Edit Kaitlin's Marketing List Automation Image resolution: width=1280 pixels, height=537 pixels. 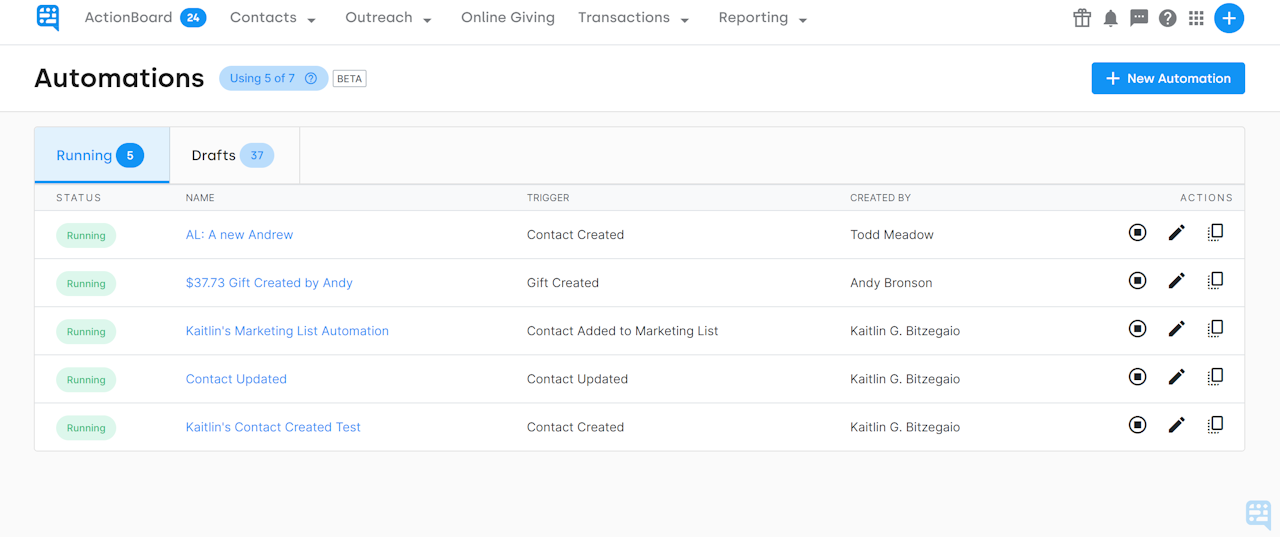point(1176,329)
